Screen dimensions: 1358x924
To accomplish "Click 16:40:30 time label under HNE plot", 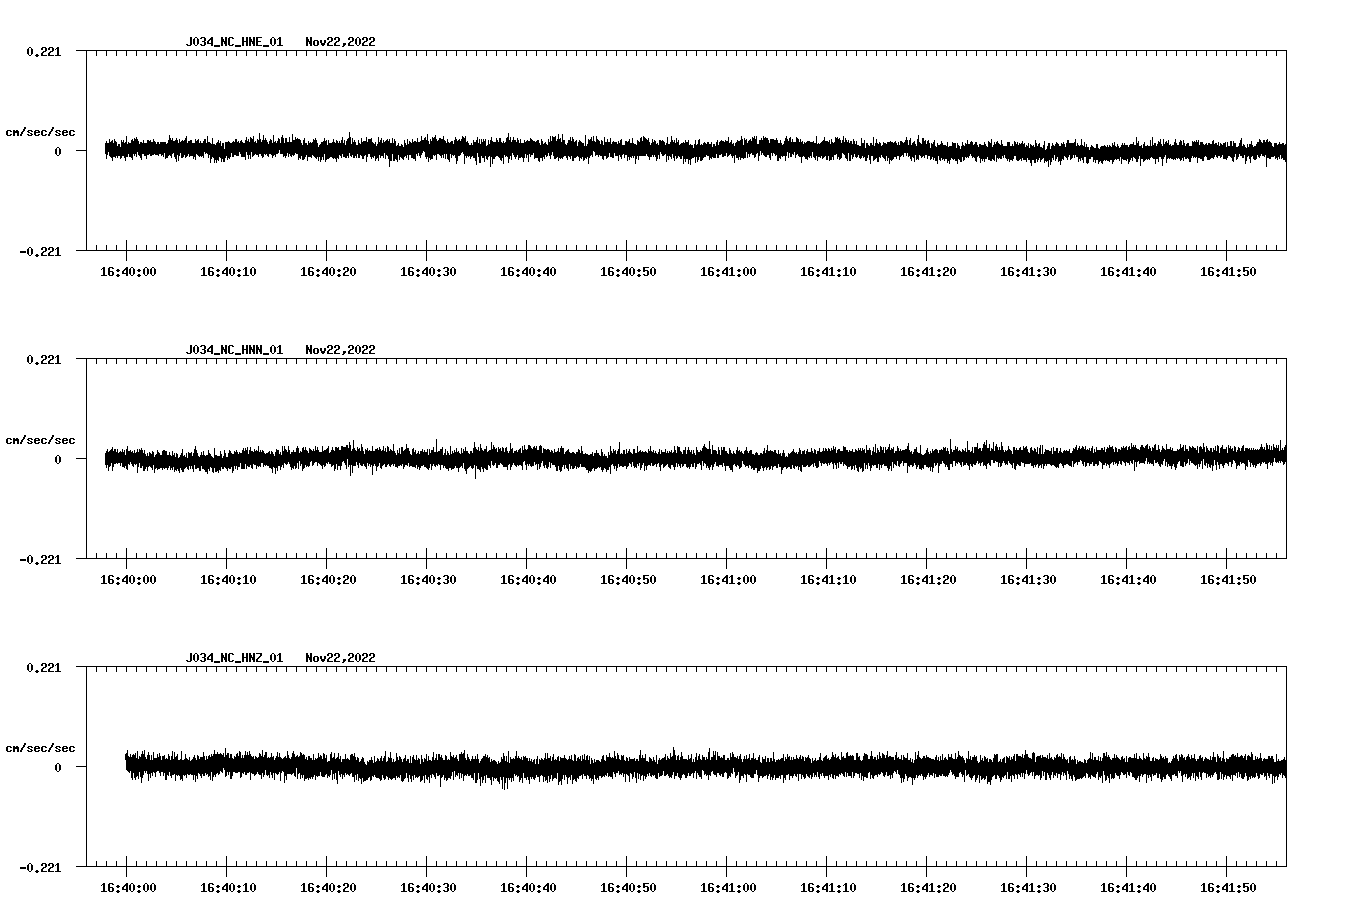I will [428, 272].
